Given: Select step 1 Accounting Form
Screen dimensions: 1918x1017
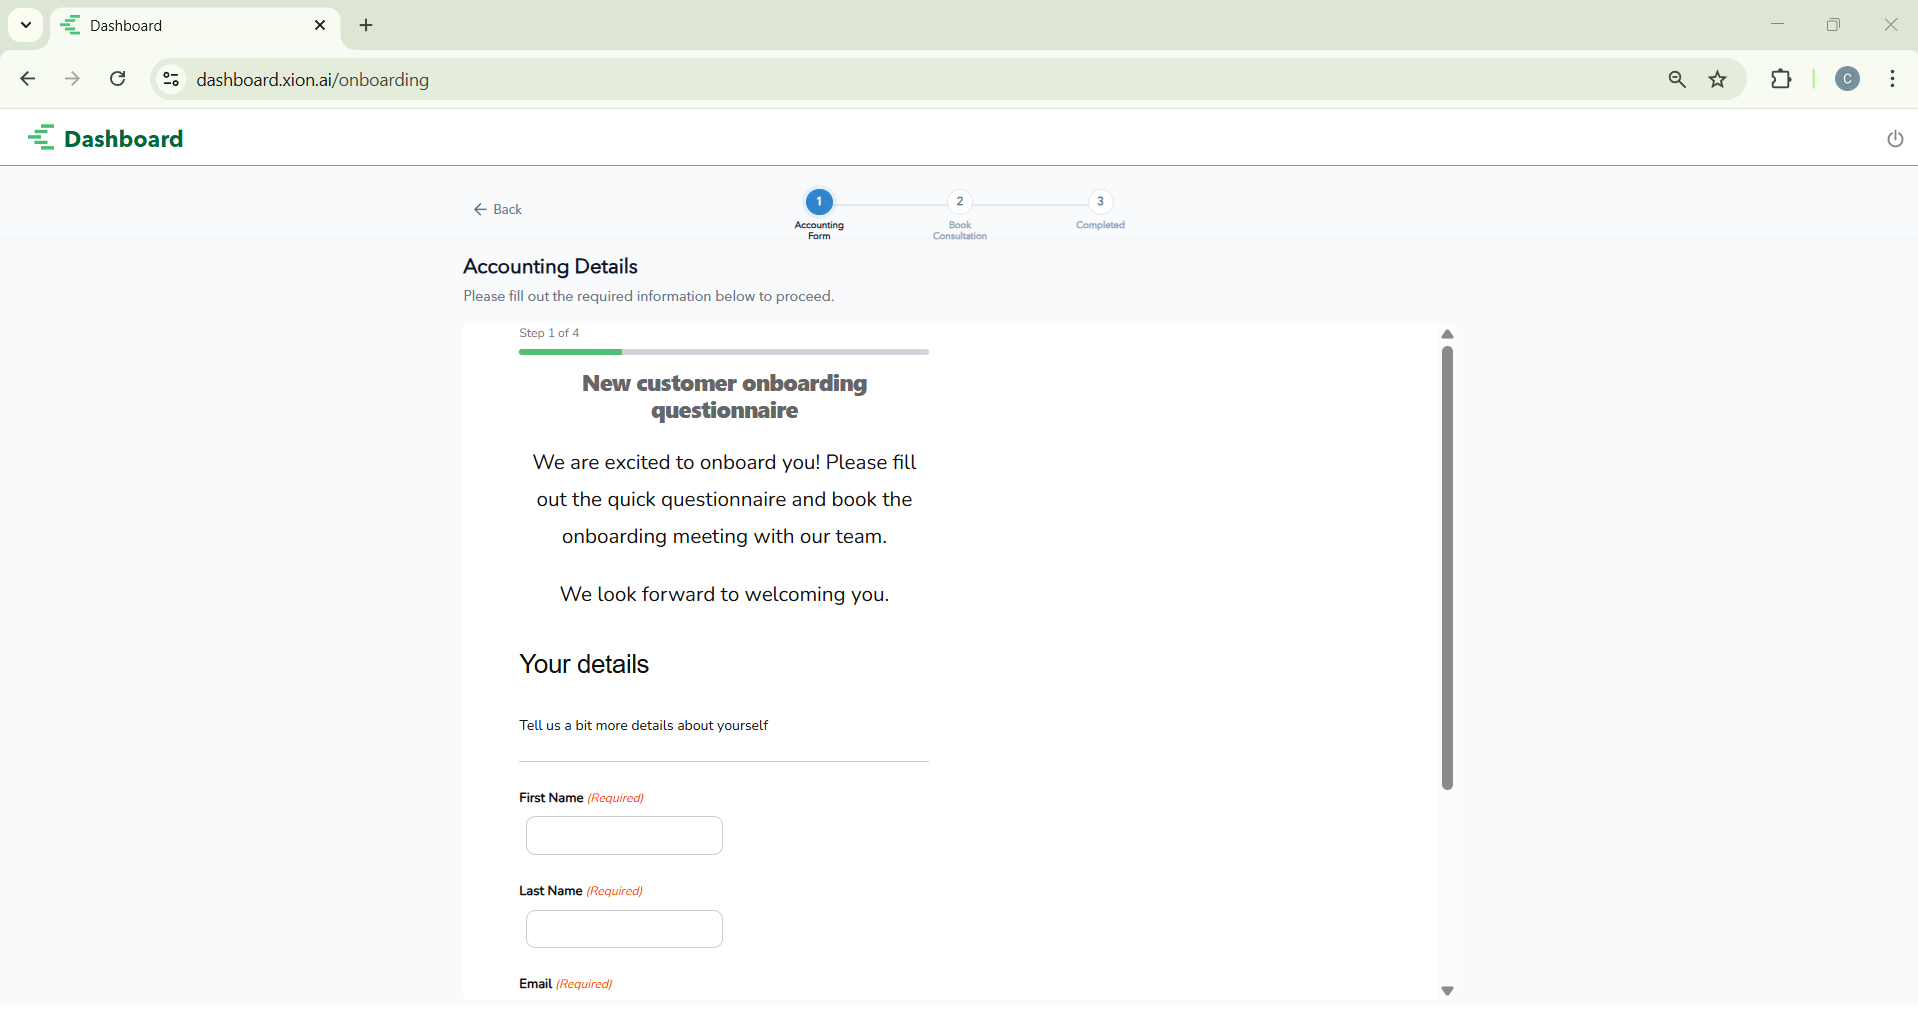Looking at the screenshot, I should tap(819, 202).
